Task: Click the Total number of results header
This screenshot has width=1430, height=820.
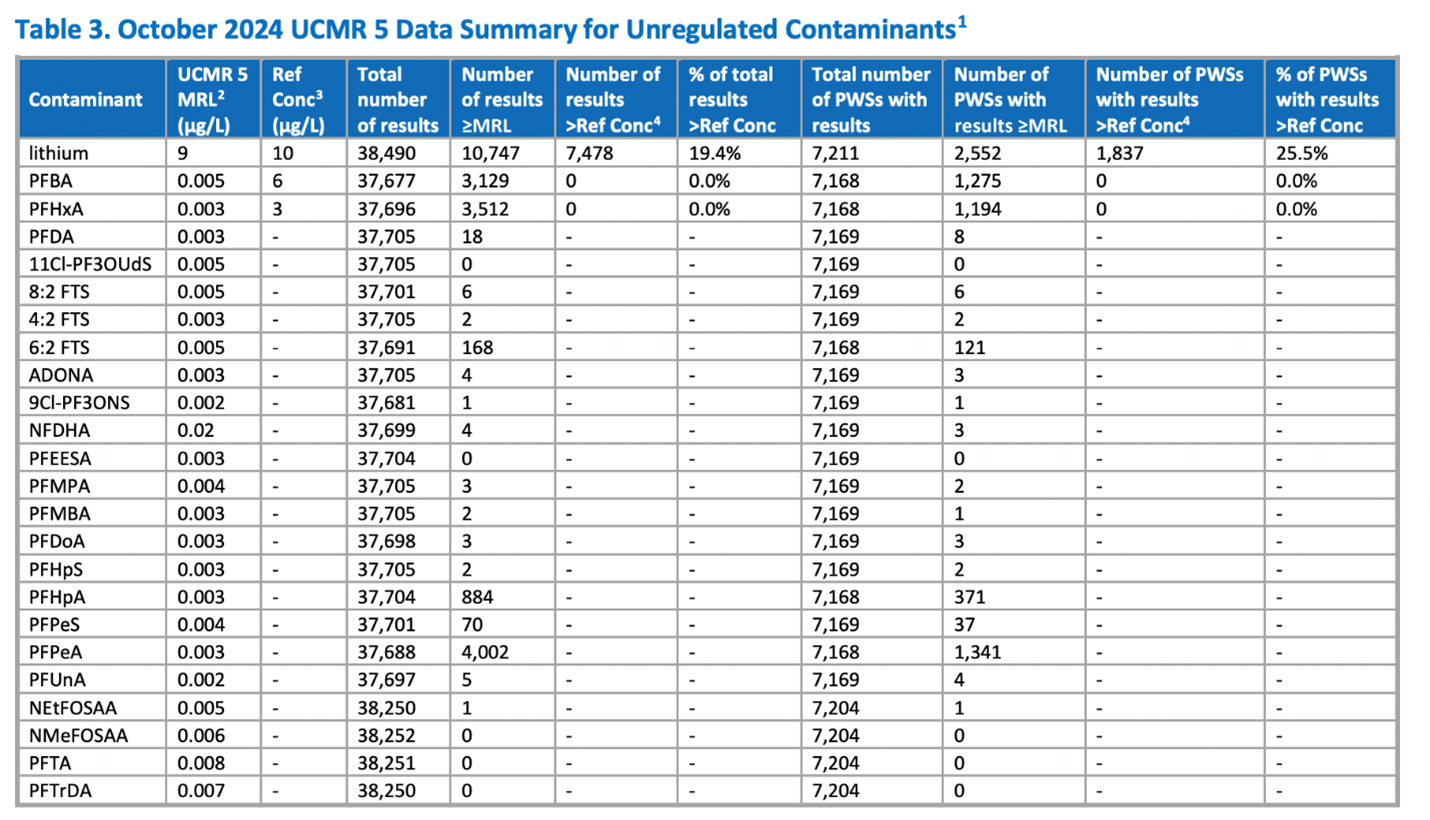Action: [397, 100]
